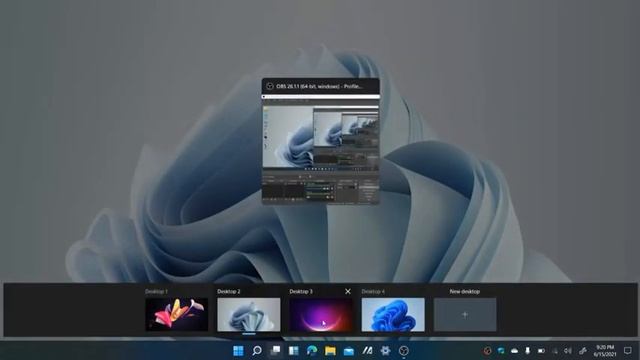Open the volume speaker tray icon
The width and height of the screenshot is (640, 360).
568,351
